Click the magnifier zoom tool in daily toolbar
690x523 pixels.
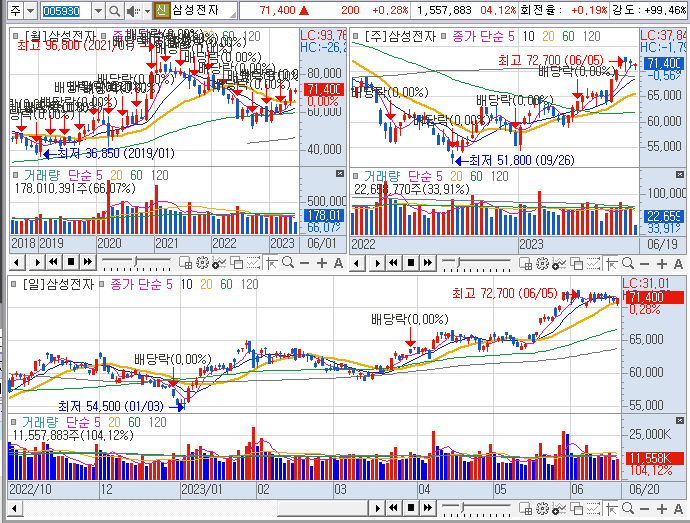pyautogui.click(x=628, y=509)
